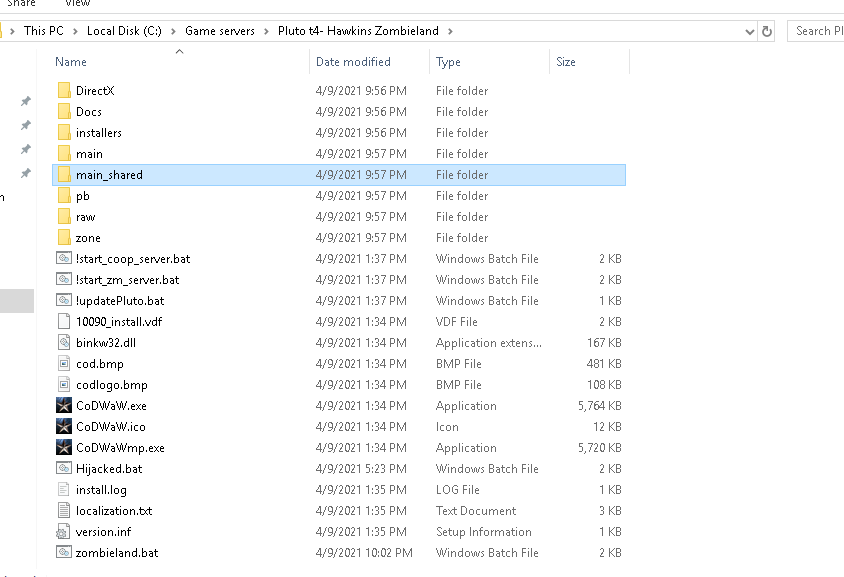Select the install.log file icon
Screen dimensions: 844x577
pos(64,490)
